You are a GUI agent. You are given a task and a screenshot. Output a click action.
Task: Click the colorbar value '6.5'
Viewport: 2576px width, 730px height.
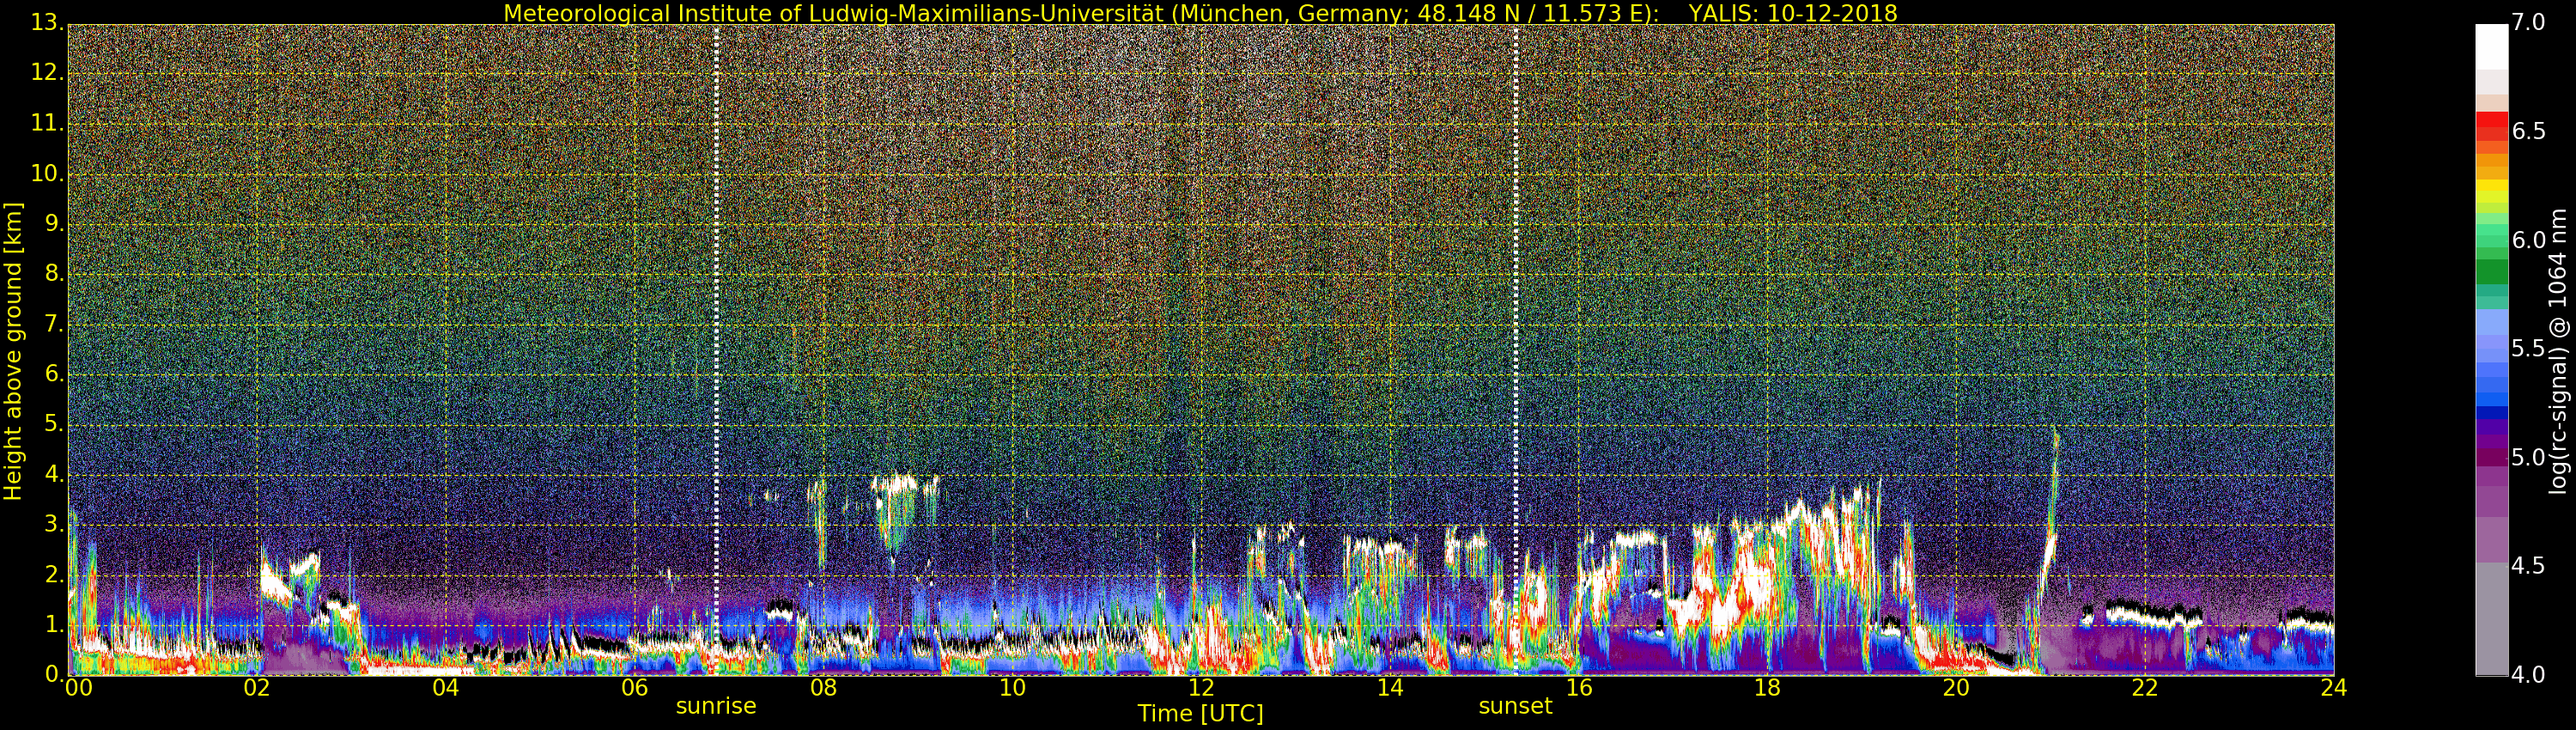coord(2528,131)
